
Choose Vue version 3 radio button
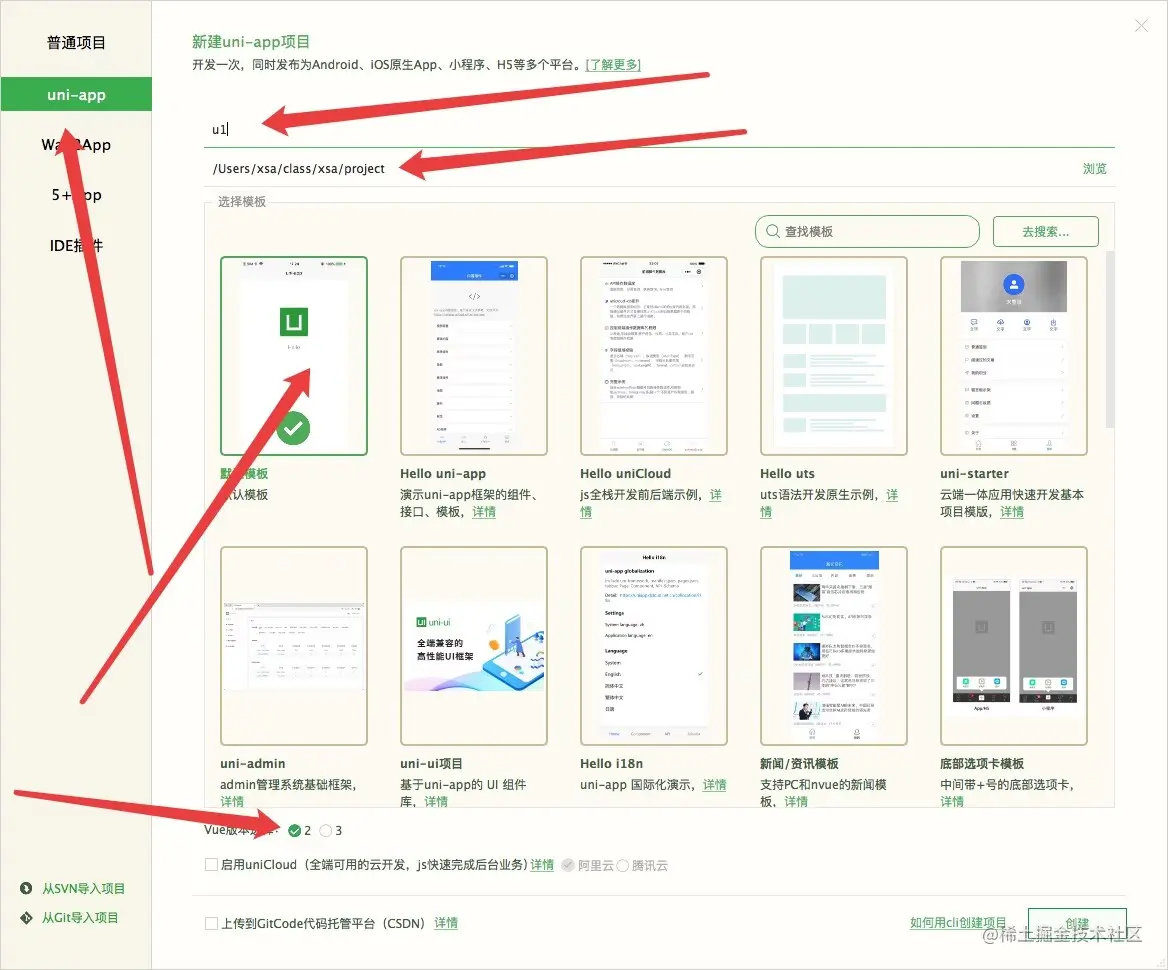[326, 831]
